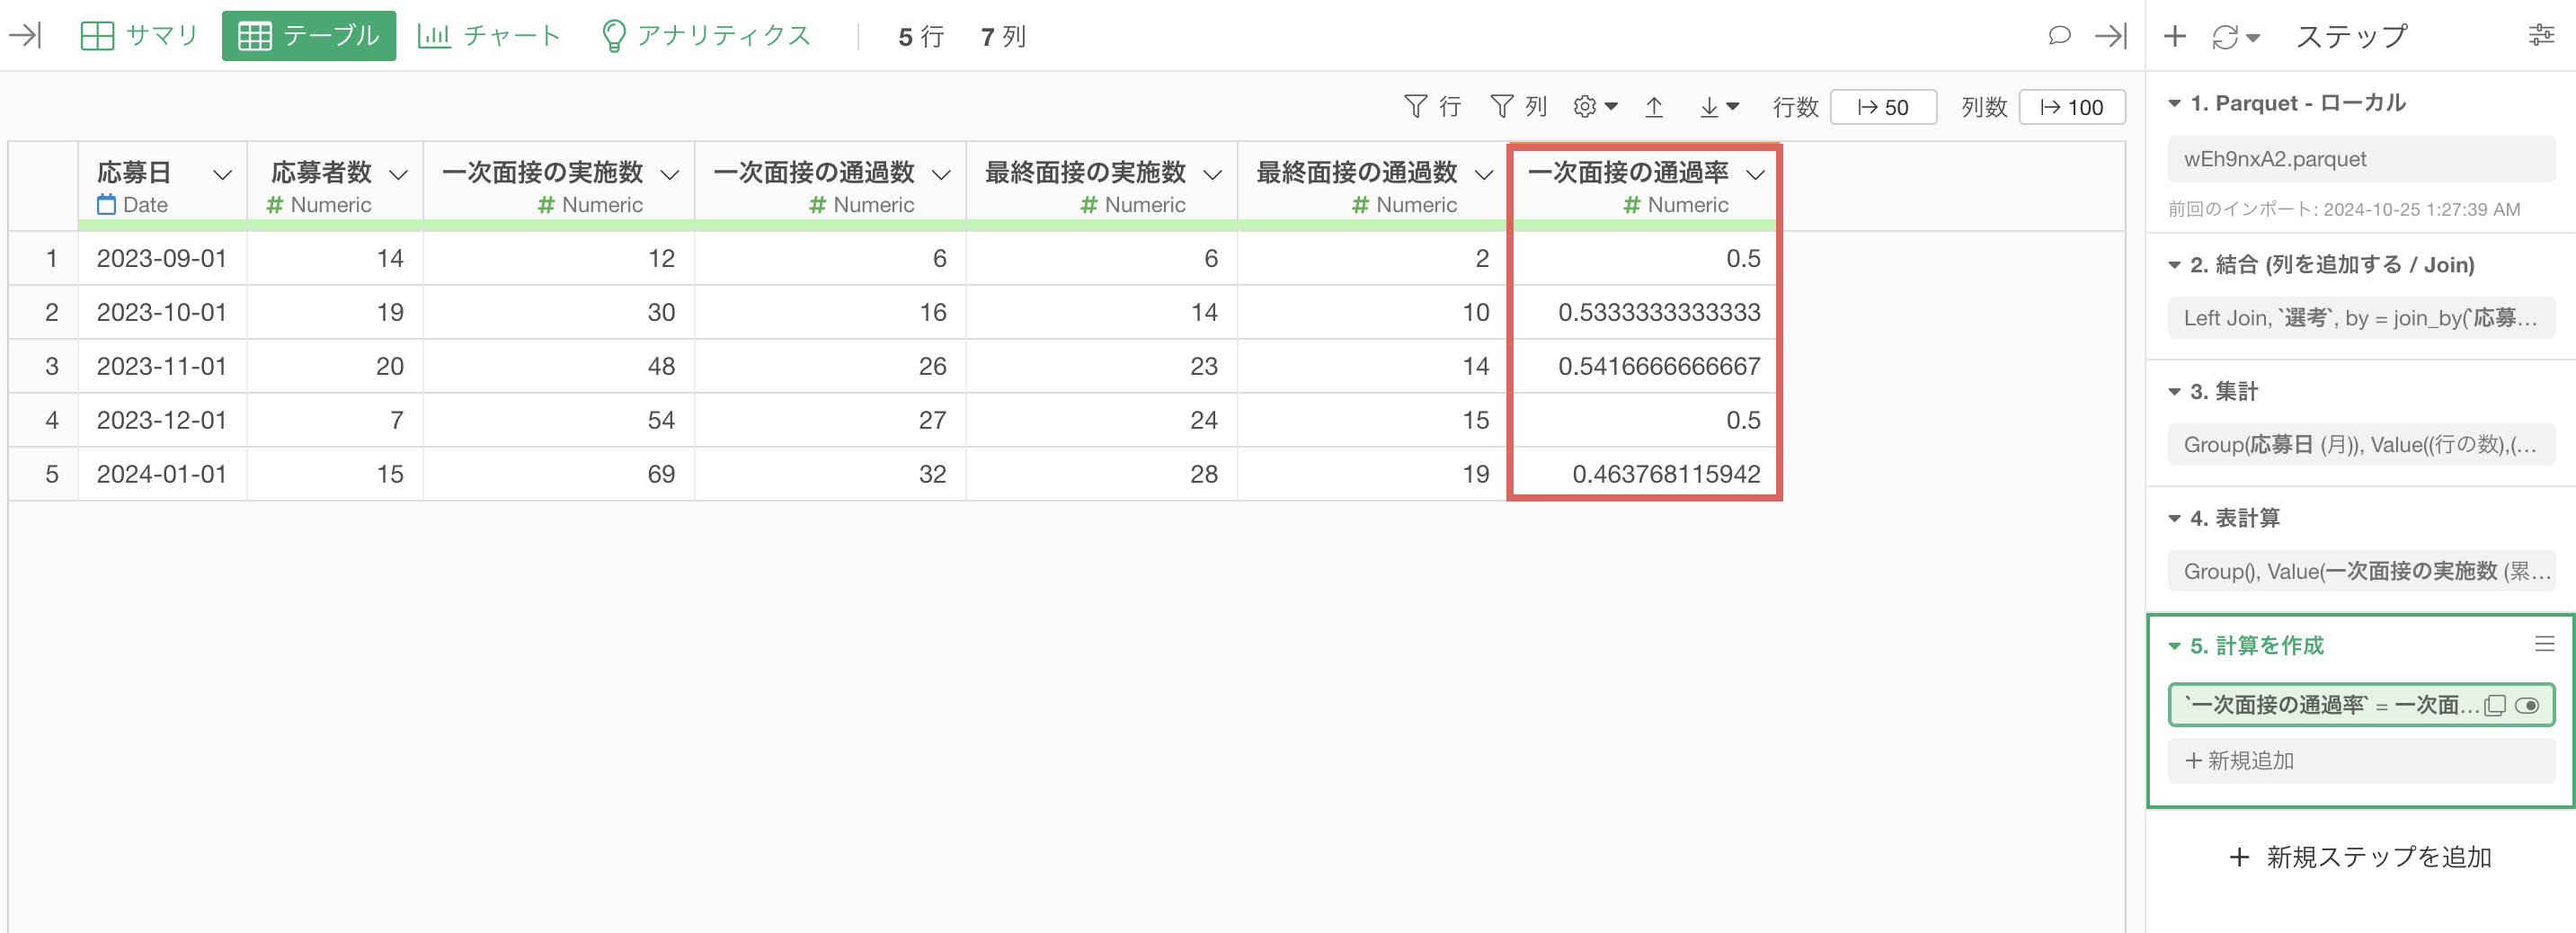Screen dimensions: 2576x933
Task: Open the チャート tab
Action: coord(489,36)
